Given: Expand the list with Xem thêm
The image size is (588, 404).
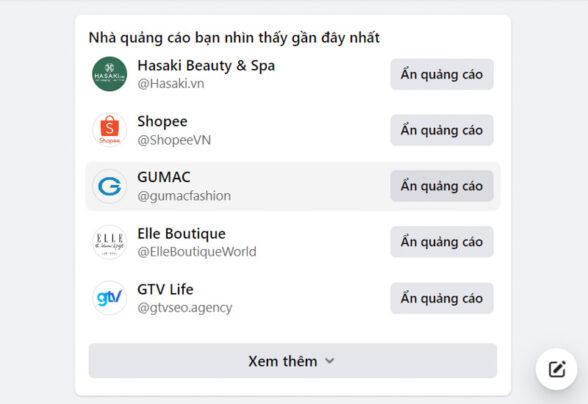Looking at the screenshot, I should click(293, 361).
